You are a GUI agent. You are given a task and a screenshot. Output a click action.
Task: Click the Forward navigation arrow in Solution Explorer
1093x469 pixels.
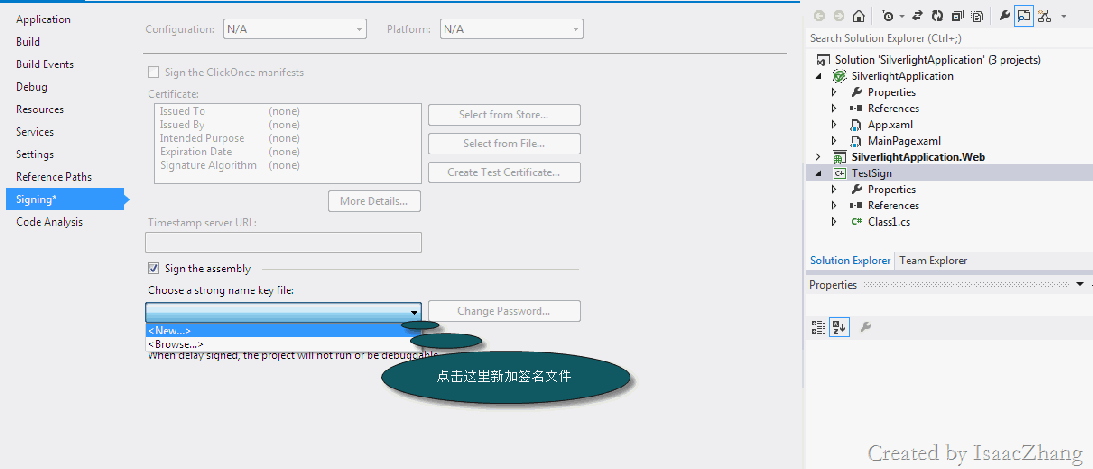839,16
